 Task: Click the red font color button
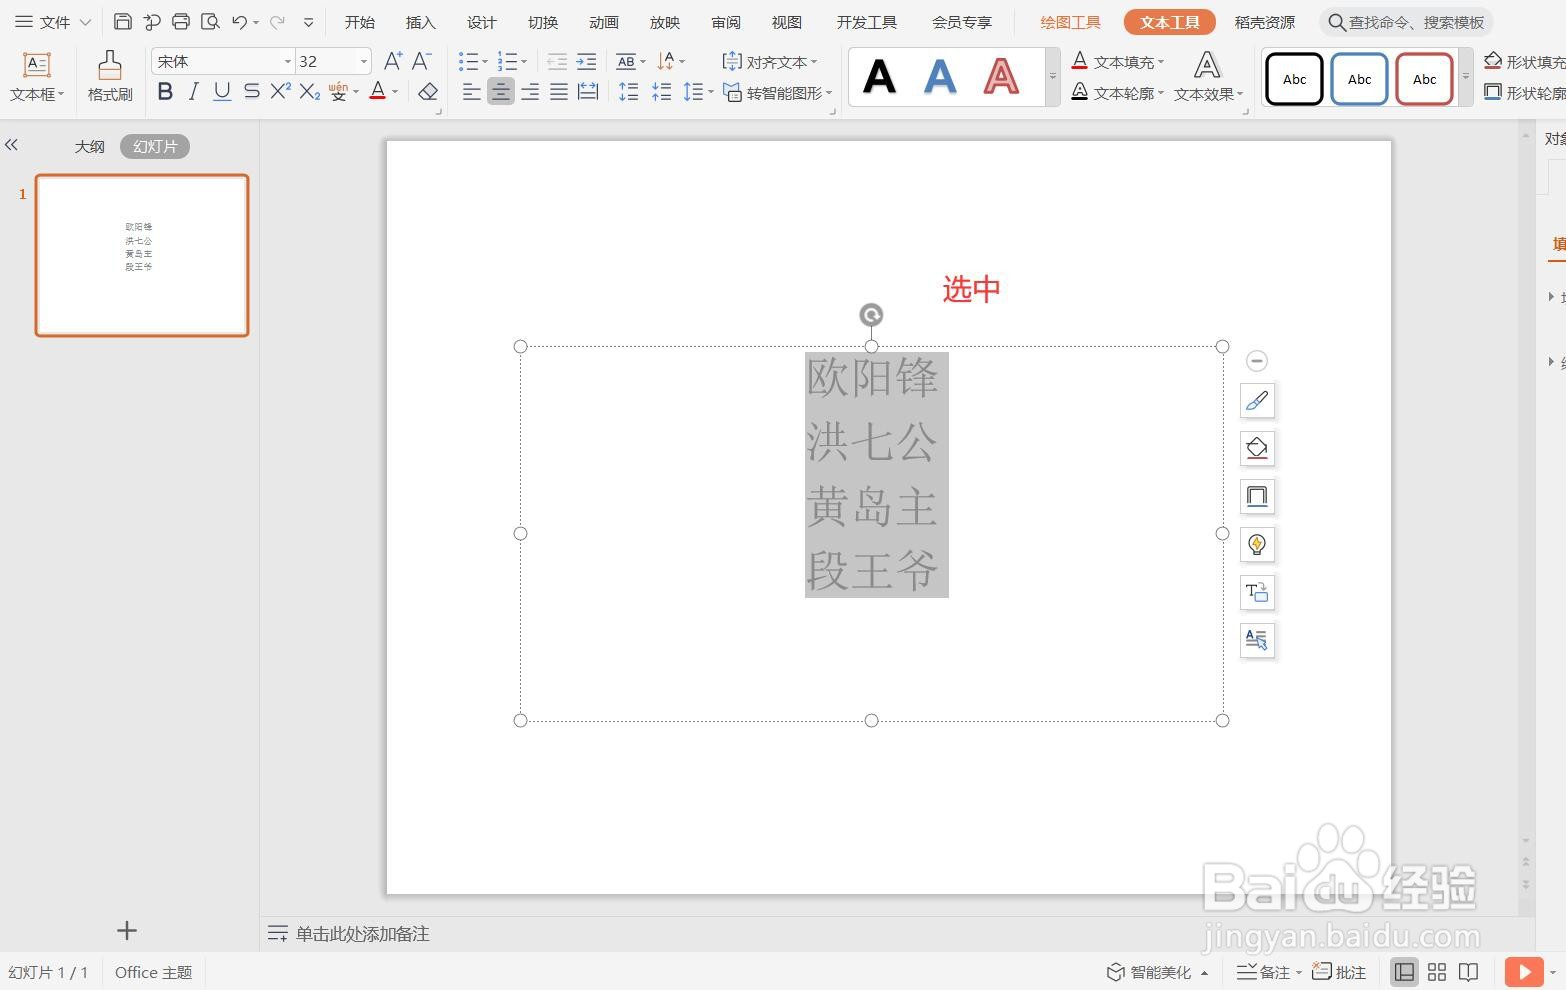click(378, 92)
